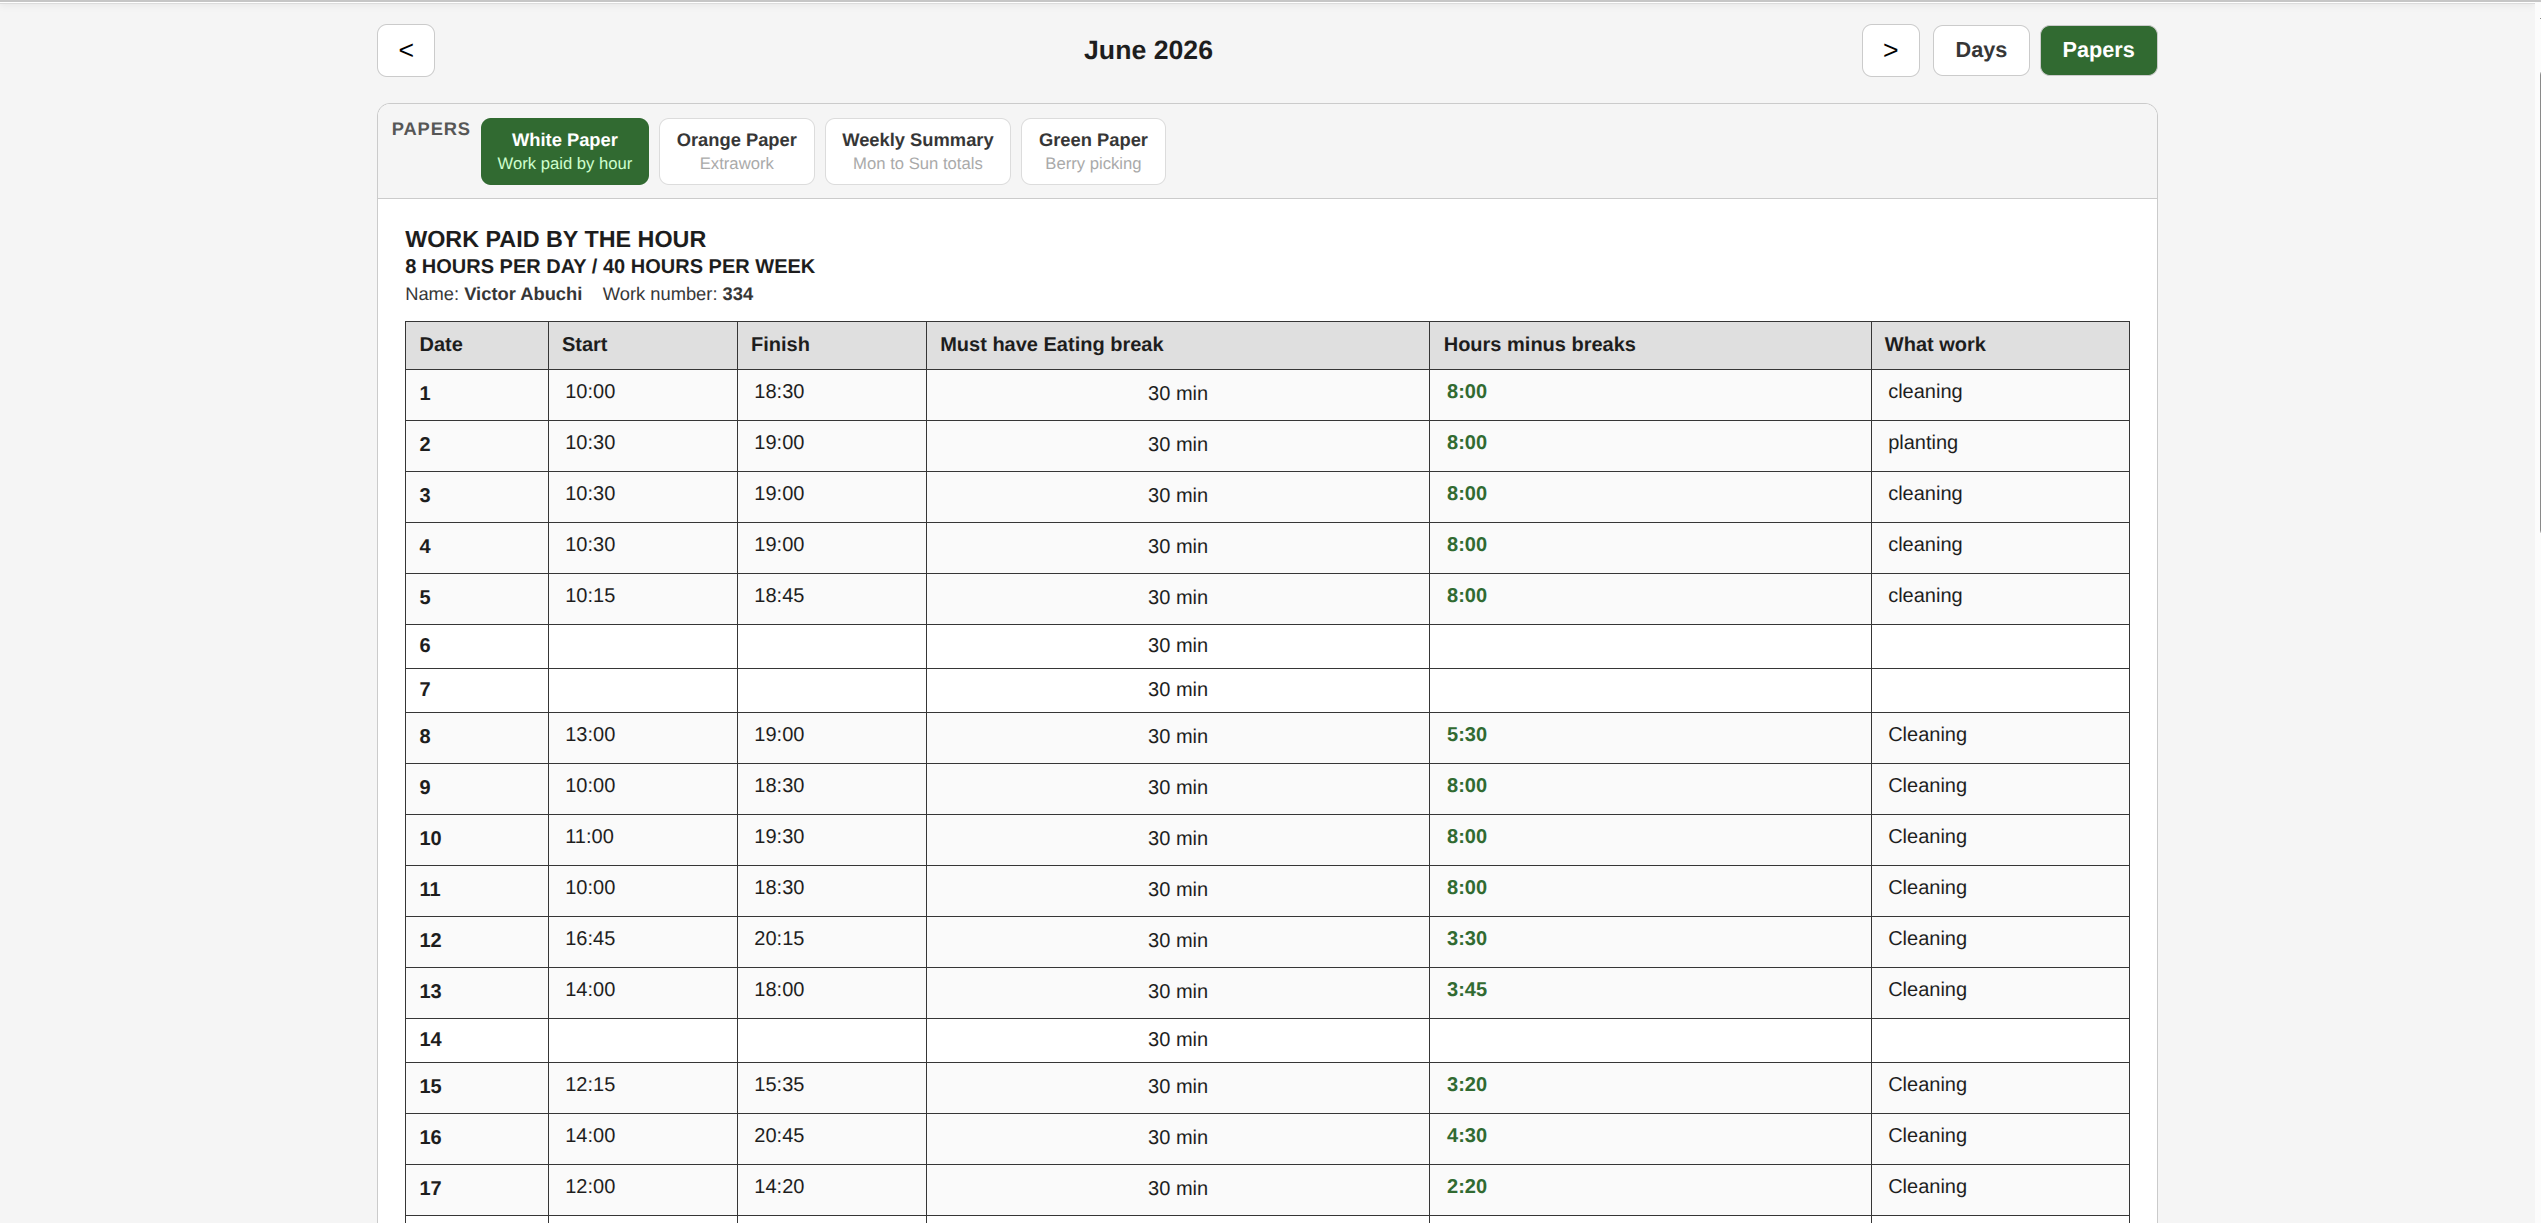The height and width of the screenshot is (1223, 2541).
Task: Open the White Paper tab
Action: pyautogui.click(x=565, y=151)
